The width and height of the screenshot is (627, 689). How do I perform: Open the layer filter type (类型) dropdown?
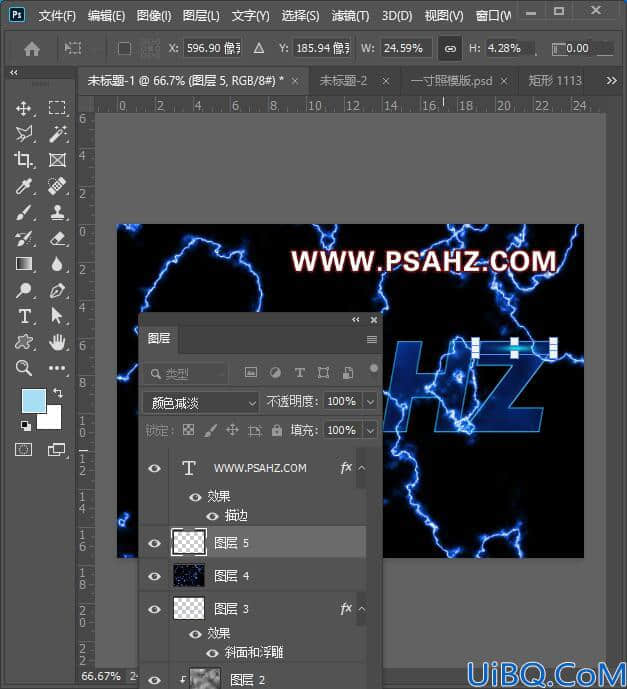185,374
